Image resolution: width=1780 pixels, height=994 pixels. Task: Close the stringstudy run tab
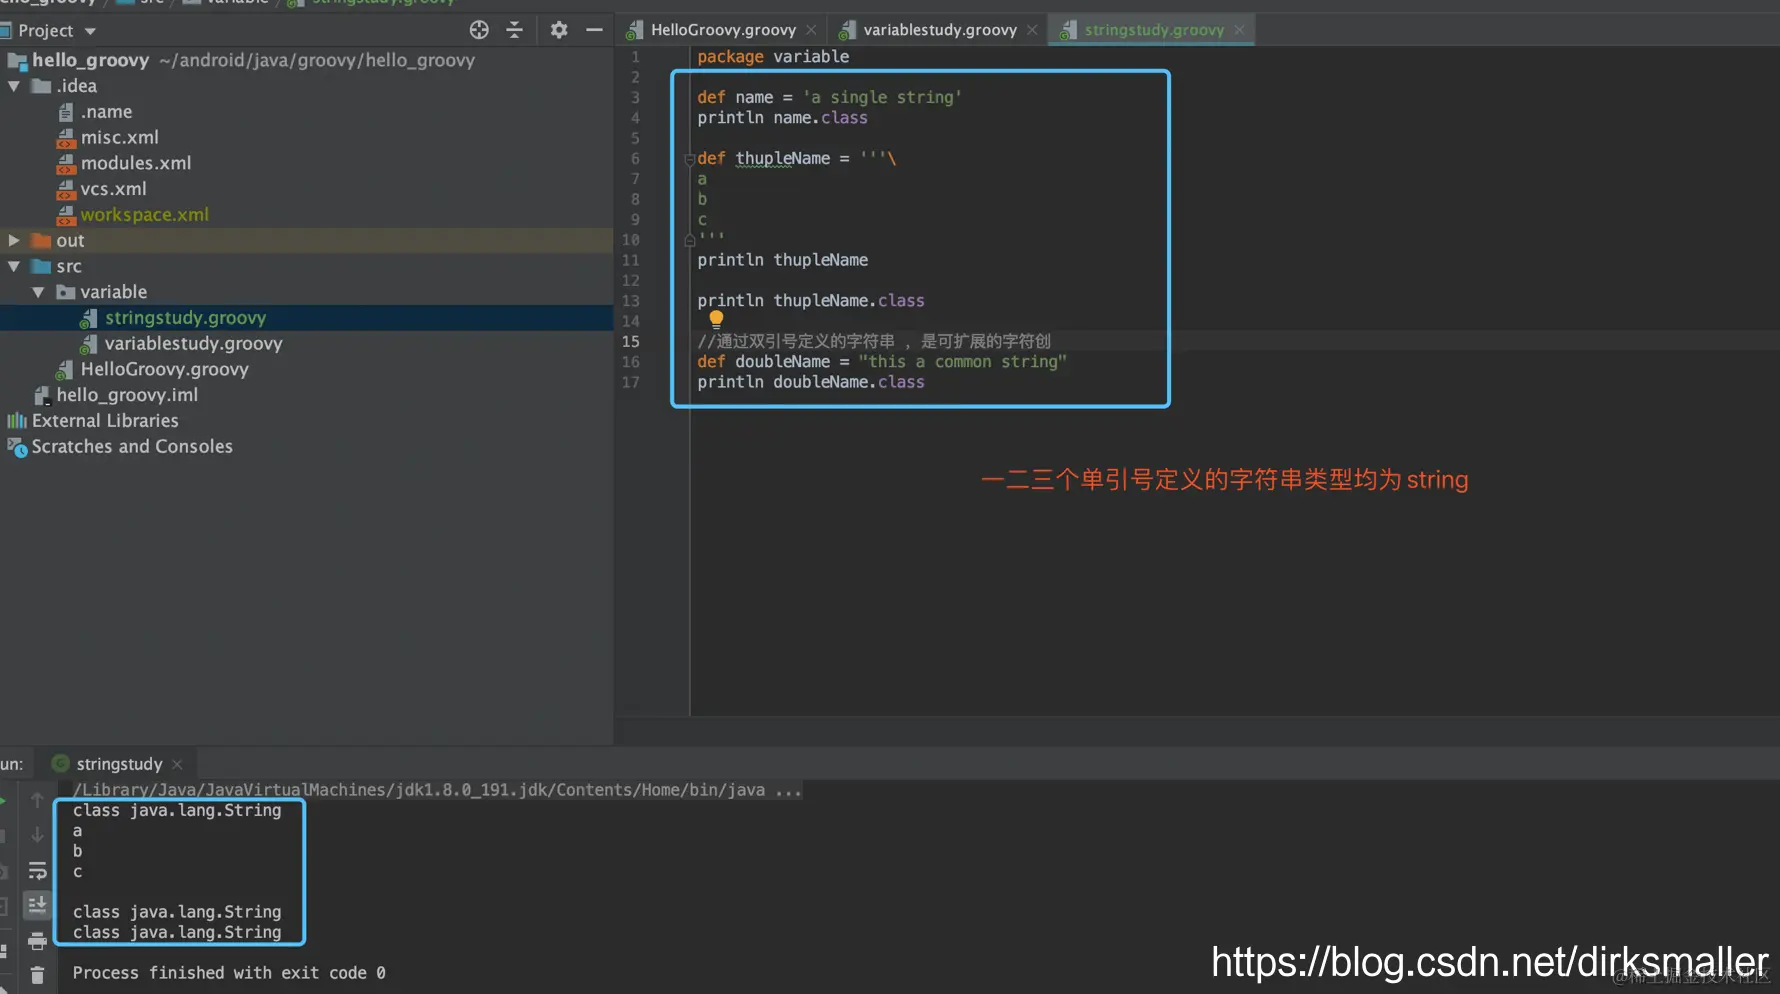[x=177, y=764]
